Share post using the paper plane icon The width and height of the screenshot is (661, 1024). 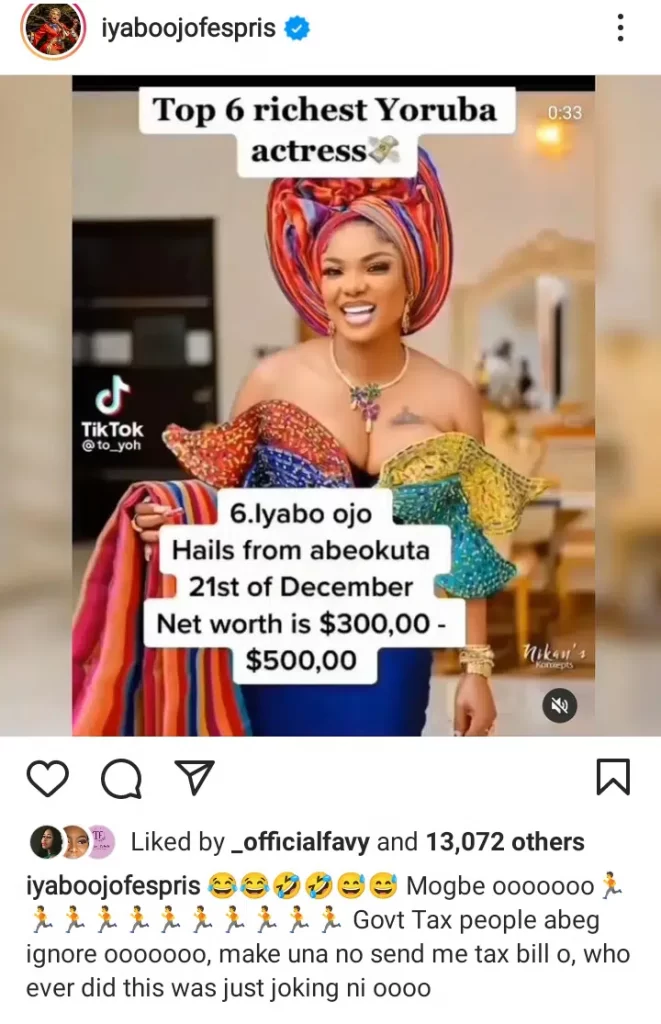[x=195, y=777]
